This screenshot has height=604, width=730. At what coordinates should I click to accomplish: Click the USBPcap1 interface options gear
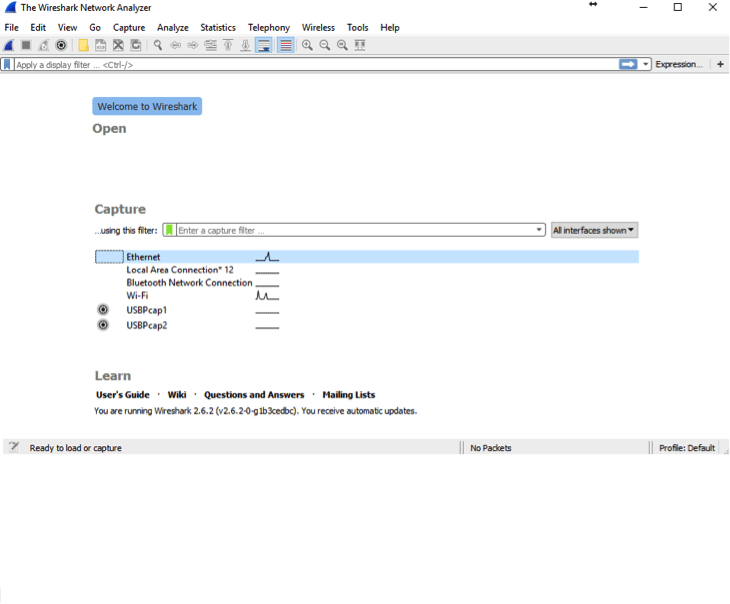tap(103, 310)
